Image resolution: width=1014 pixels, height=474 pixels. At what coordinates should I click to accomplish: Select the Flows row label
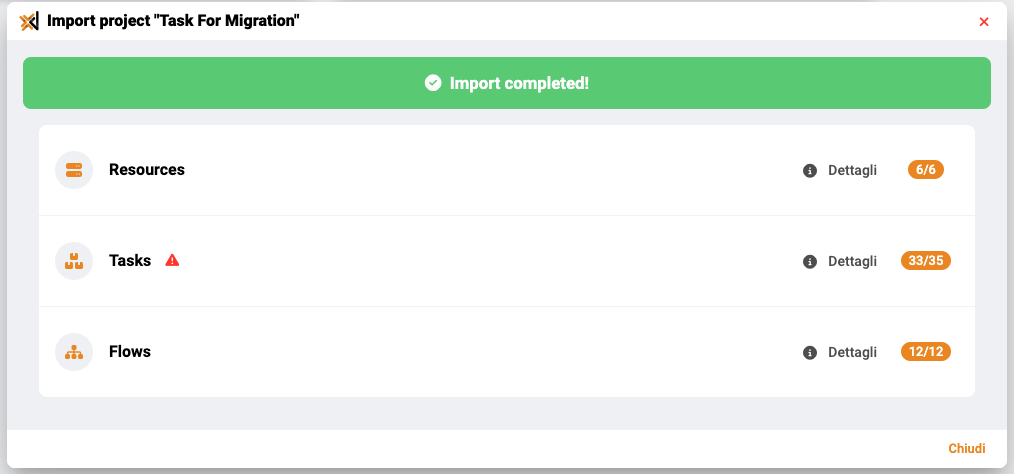point(130,352)
